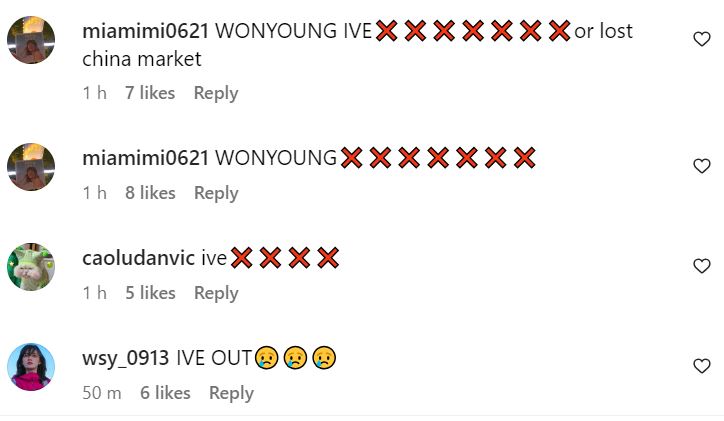Open wsy_0913's profile picture
The width and height of the screenshot is (724, 421).
click(31, 367)
